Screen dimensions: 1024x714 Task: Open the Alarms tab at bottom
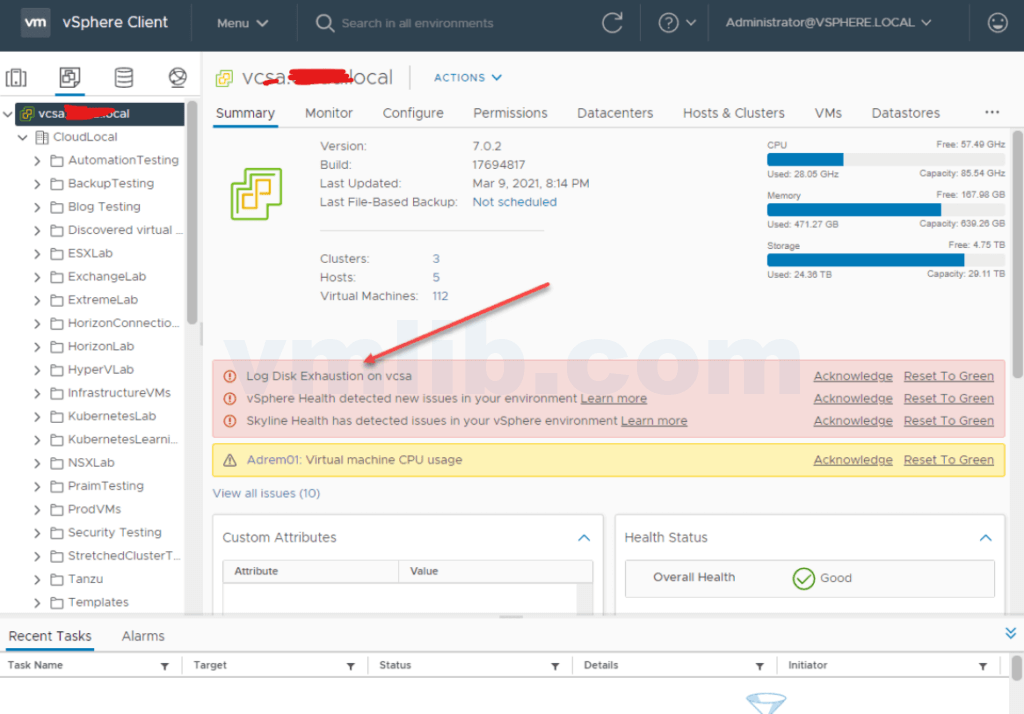tap(143, 635)
